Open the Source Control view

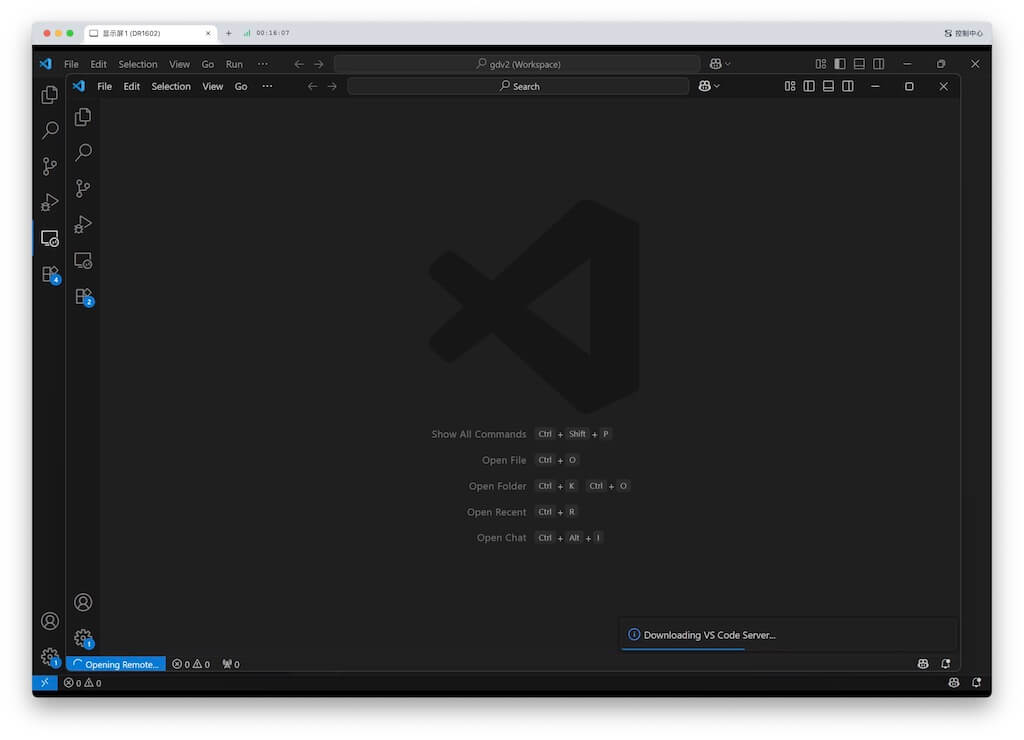[x=84, y=188]
